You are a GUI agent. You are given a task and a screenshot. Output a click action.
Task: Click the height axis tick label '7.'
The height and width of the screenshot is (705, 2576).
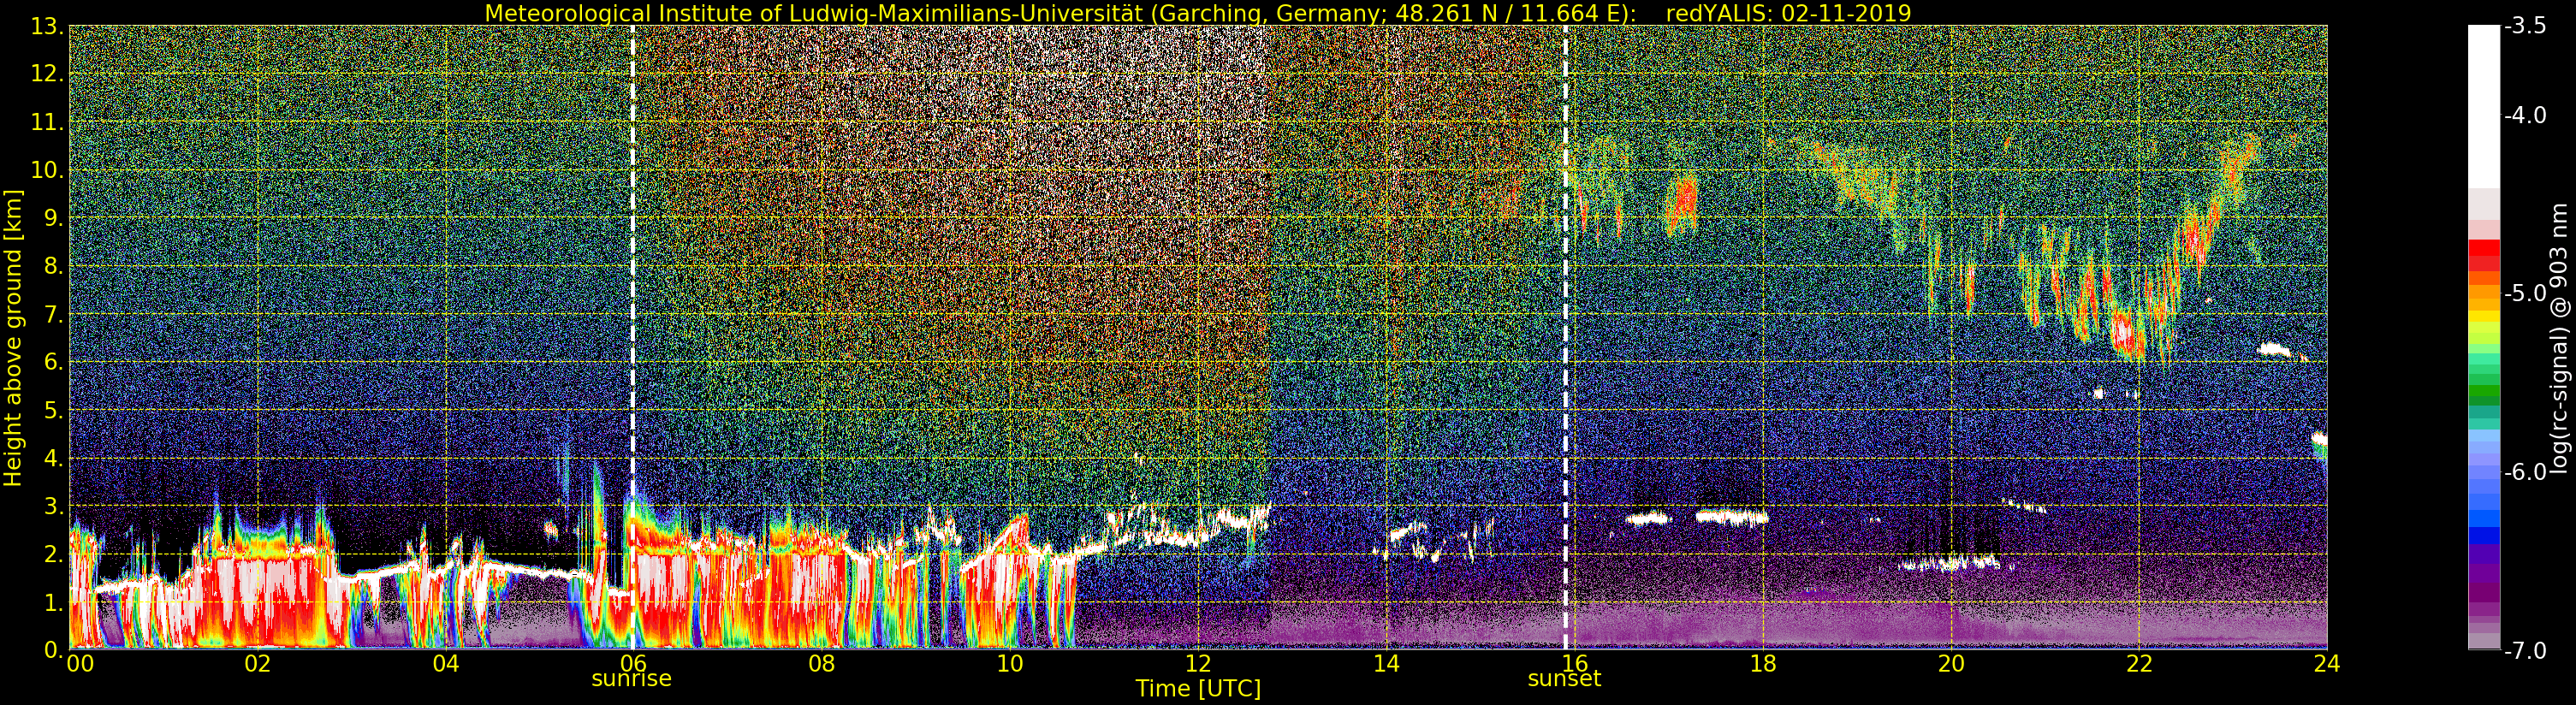(53, 315)
